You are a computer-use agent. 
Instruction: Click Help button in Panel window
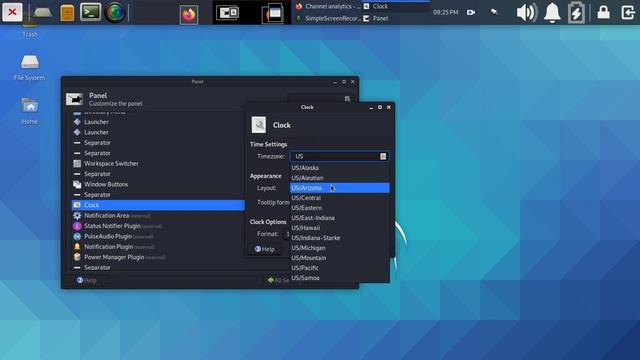87,280
